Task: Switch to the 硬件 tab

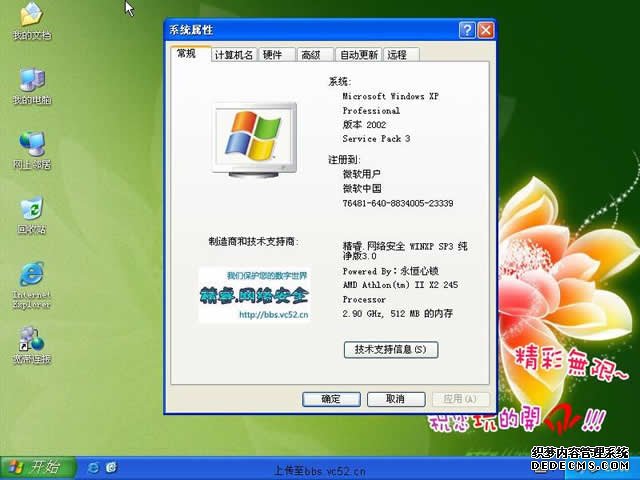Action: click(x=276, y=55)
